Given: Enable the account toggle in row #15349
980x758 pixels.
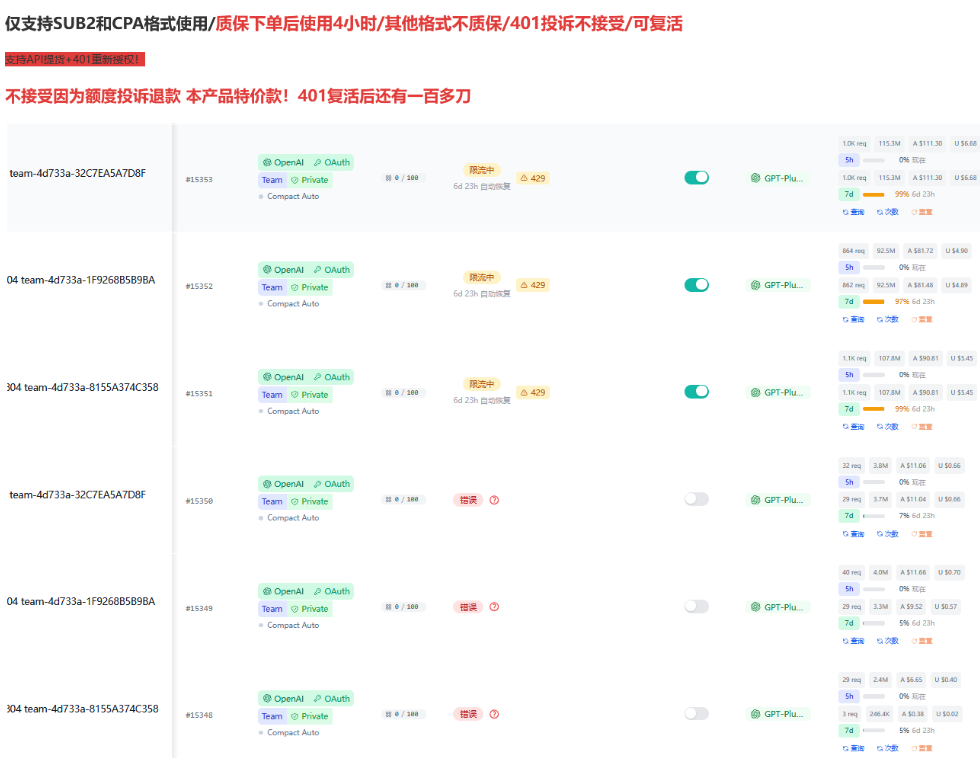Looking at the screenshot, I should click(x=696, y=607).
